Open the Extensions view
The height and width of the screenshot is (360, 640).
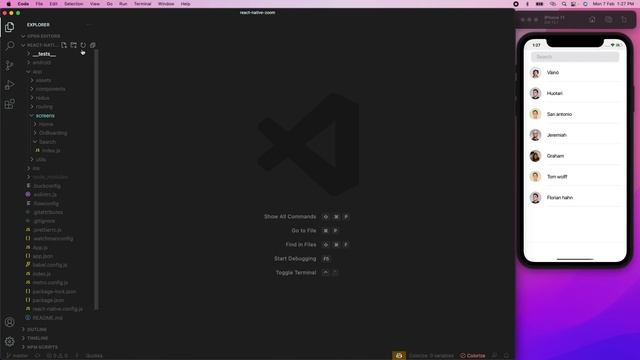(9, 104)
